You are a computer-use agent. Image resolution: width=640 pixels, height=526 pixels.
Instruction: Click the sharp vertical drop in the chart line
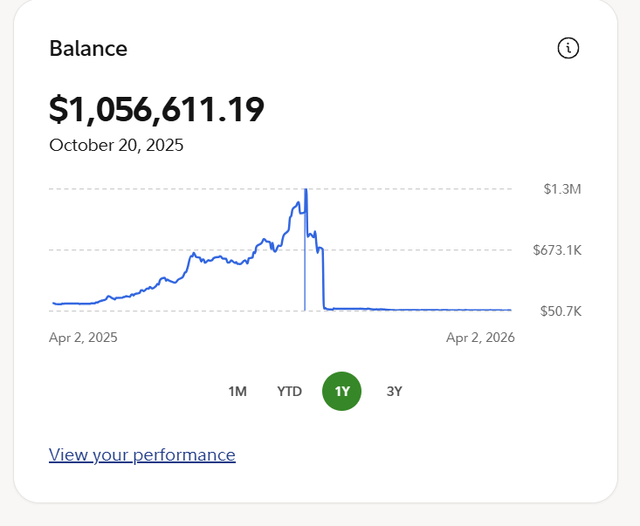point(324,280)
